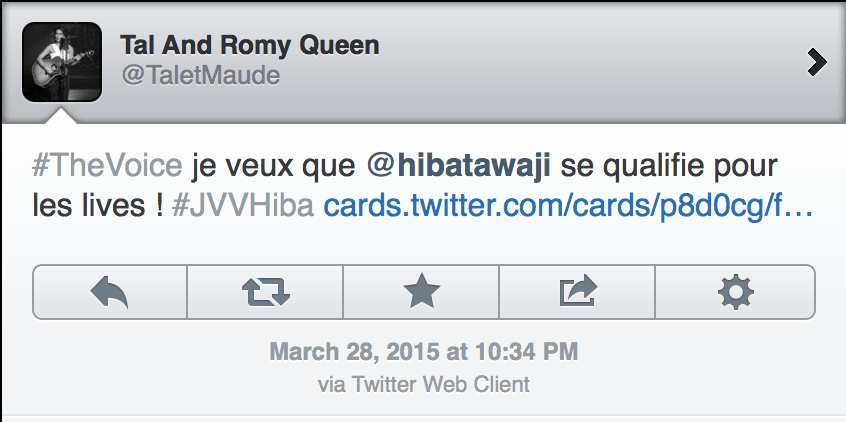This screenshot has height=422, width=846.
Task: Click the March 28, 2015 timestamp
Action: pos(423,352)
